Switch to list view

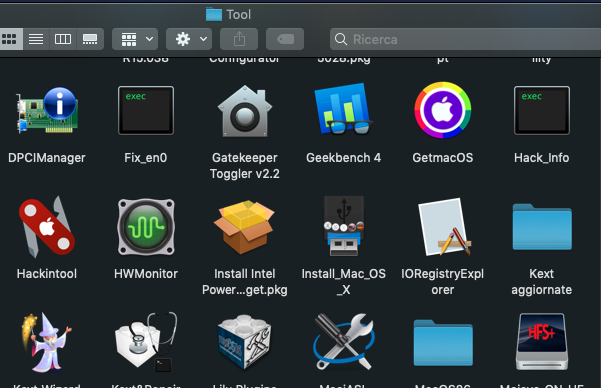(36, 39)
